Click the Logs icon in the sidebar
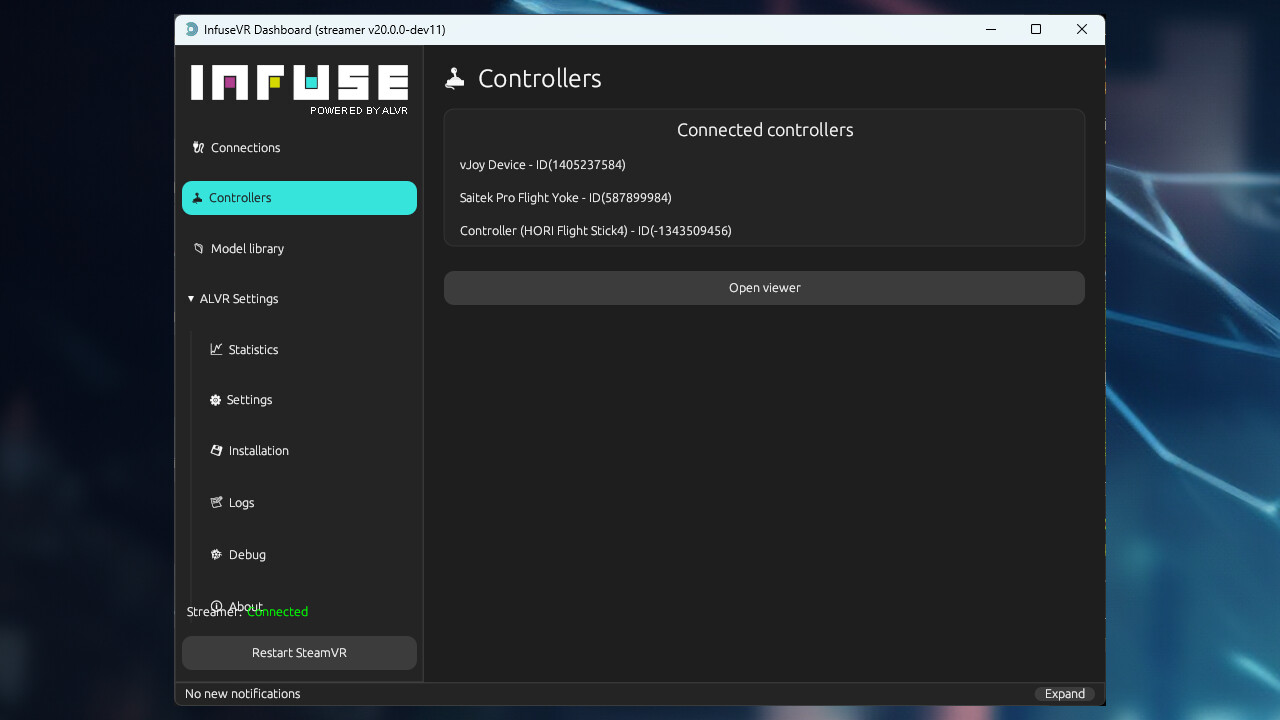1280x720 pixels. (x=214, y=502)
